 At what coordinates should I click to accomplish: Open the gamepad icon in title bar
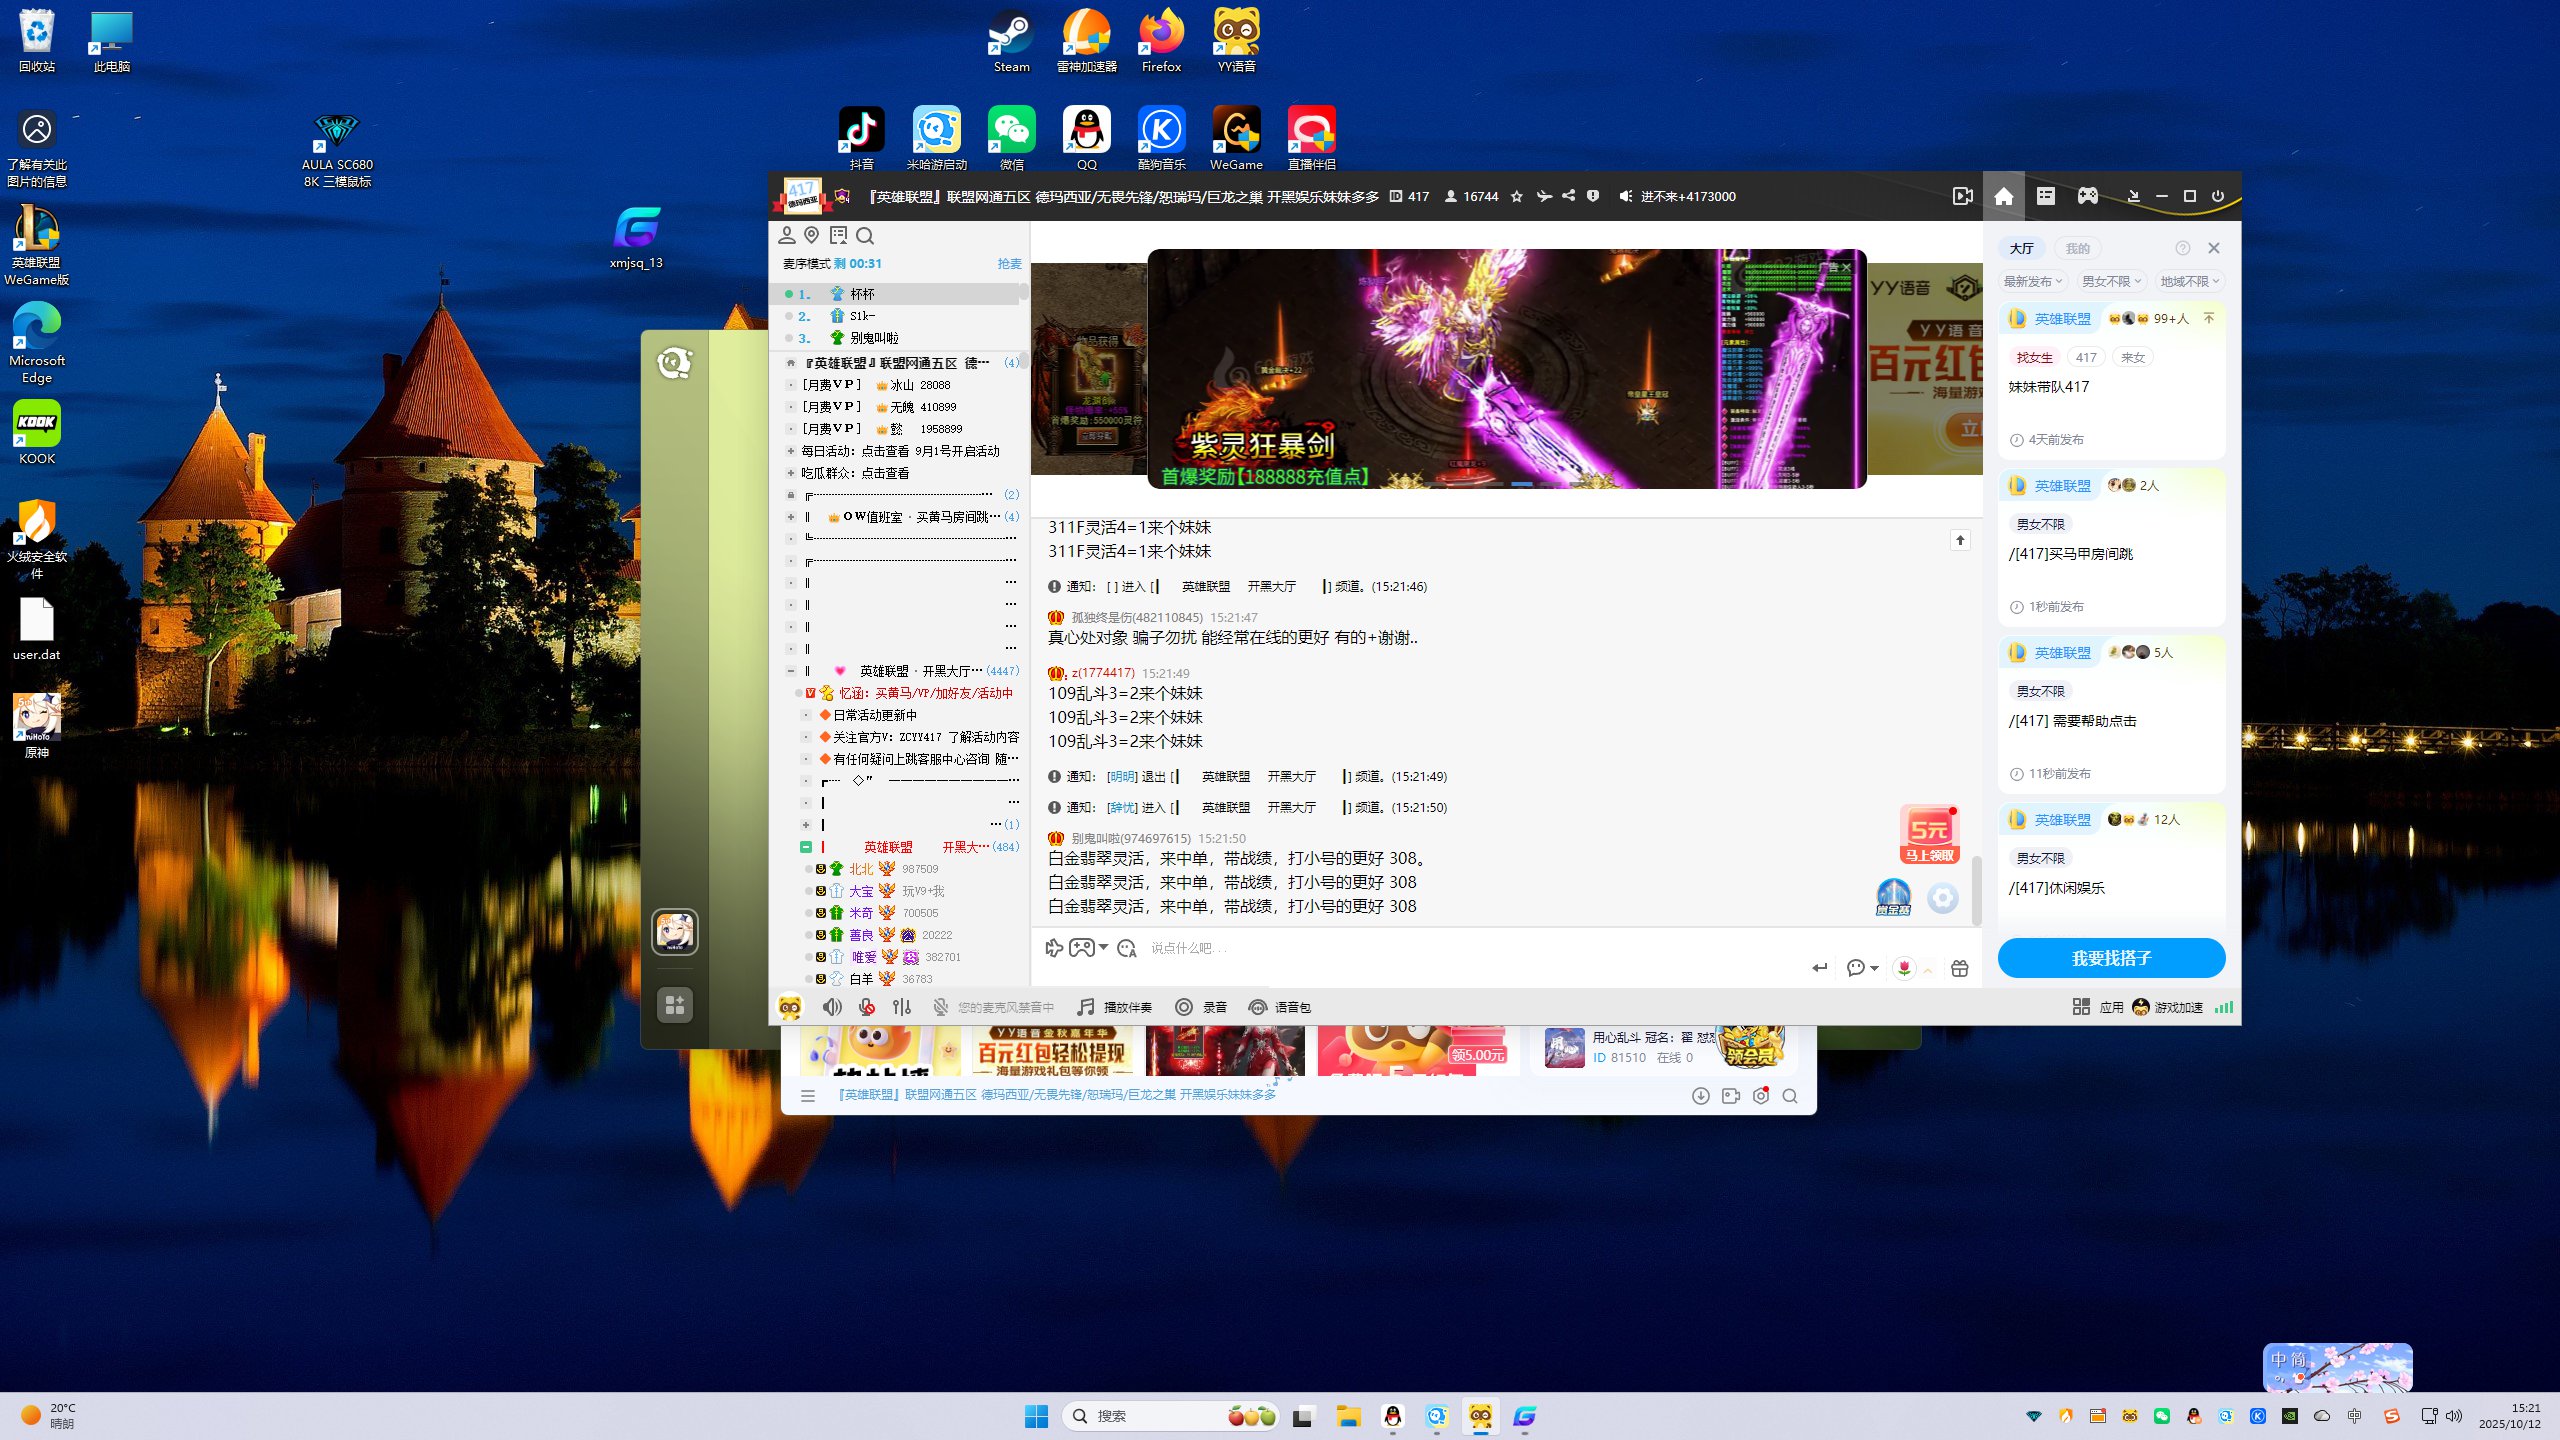2087,197
